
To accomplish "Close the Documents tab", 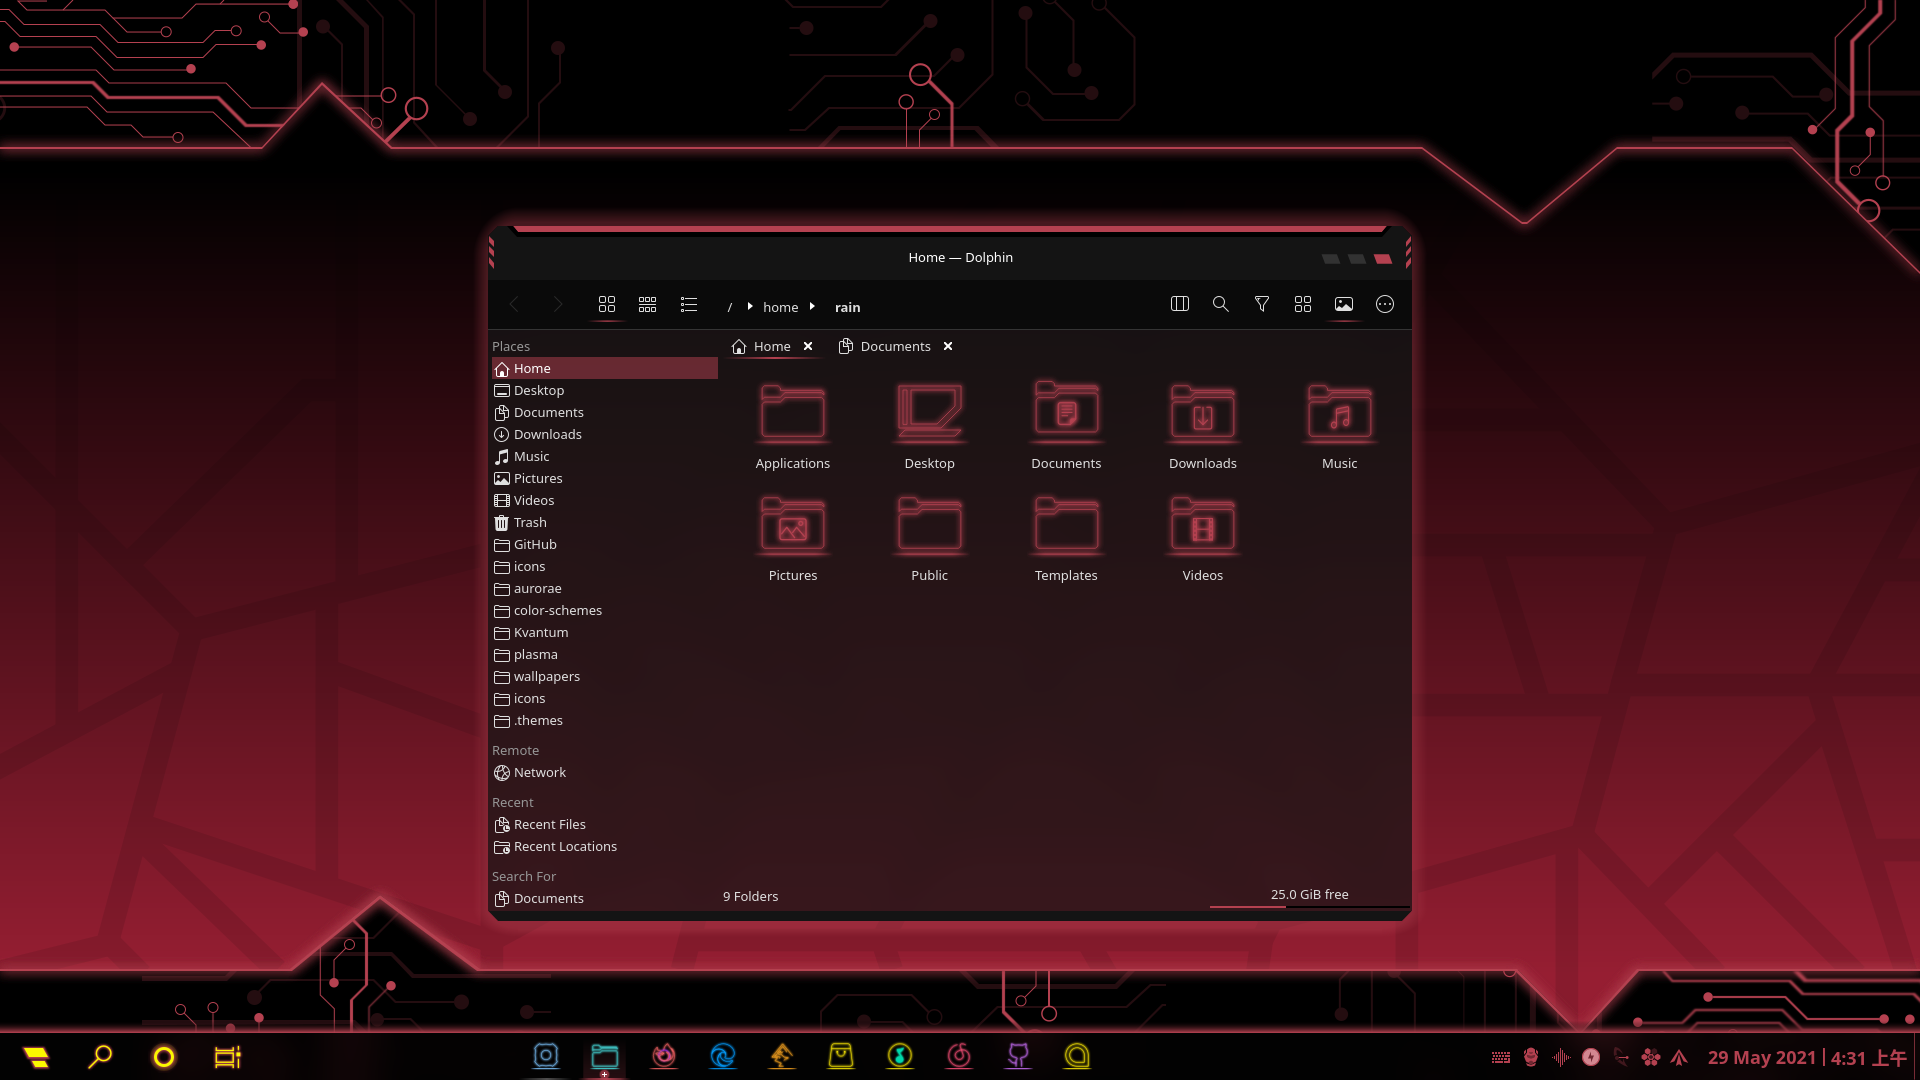I will coord(948,346).
